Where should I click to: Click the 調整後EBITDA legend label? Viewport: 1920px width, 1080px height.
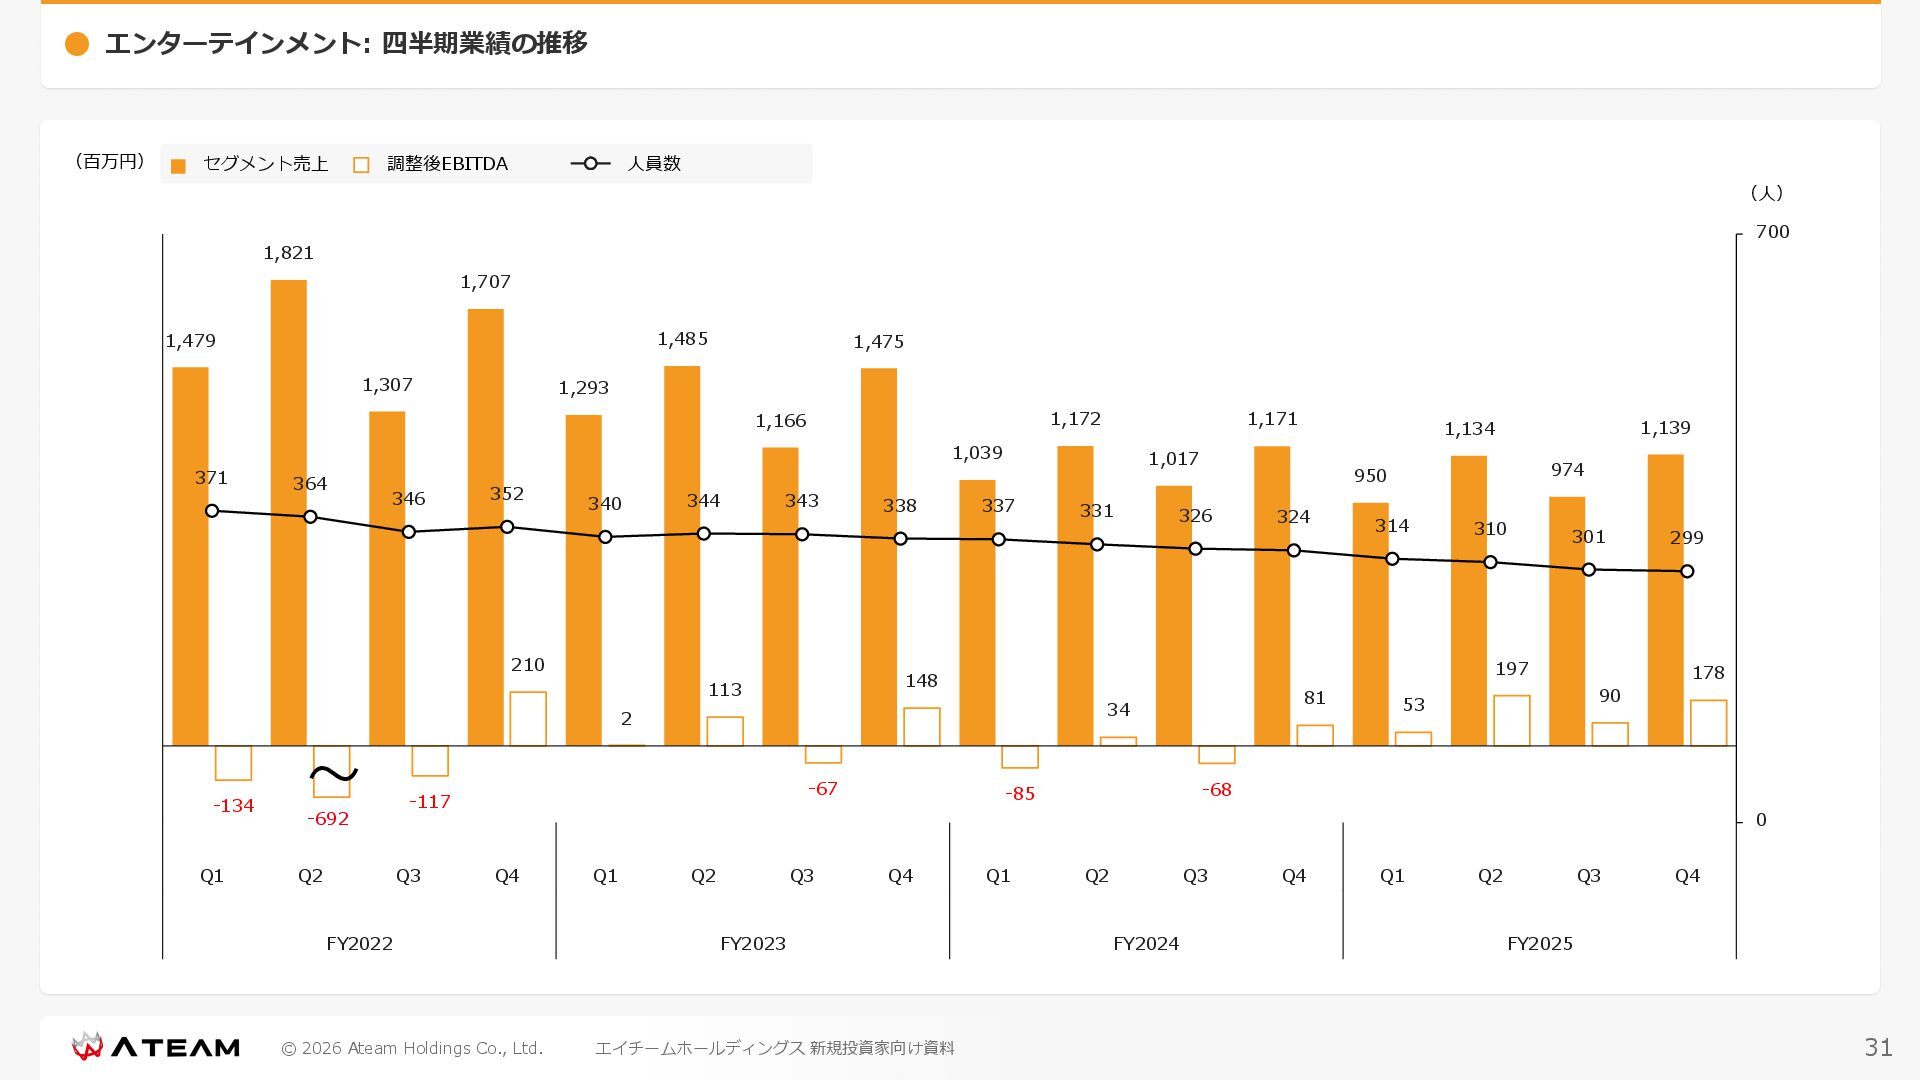[x=447, y=164]
